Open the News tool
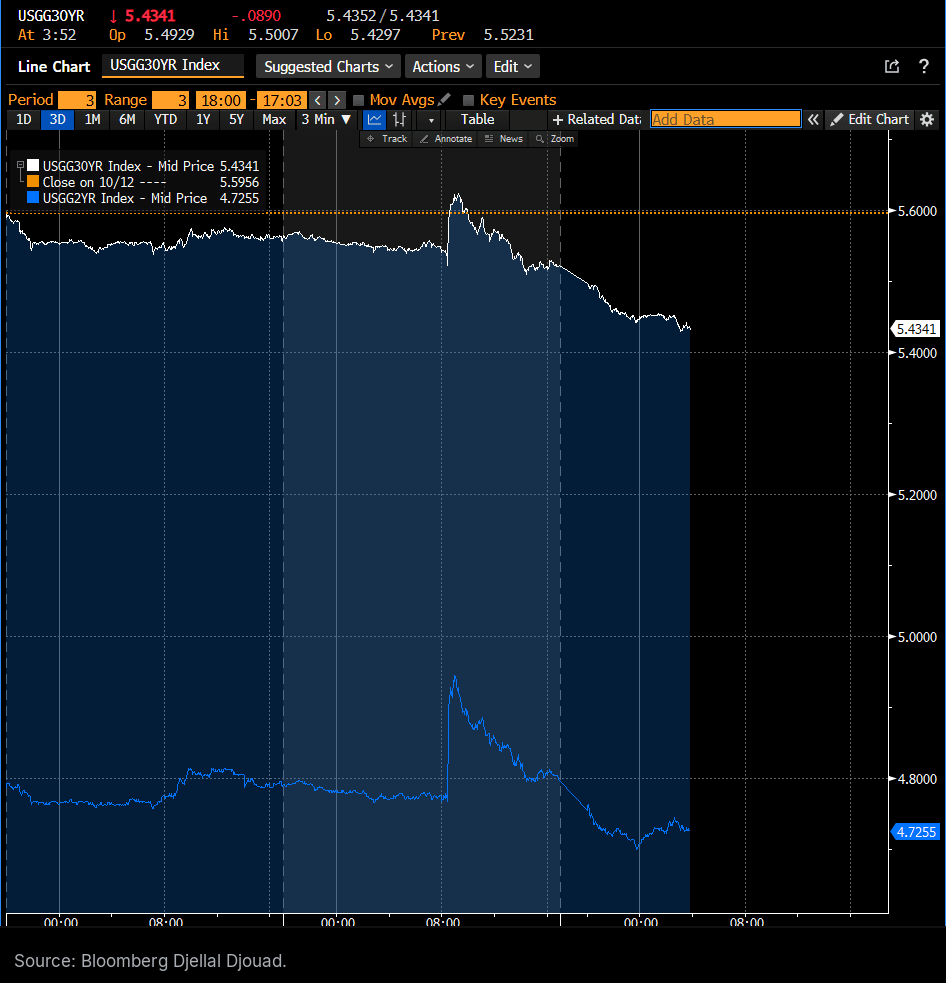The height and width of the screenshot is (983, 946). click(504, 139)
